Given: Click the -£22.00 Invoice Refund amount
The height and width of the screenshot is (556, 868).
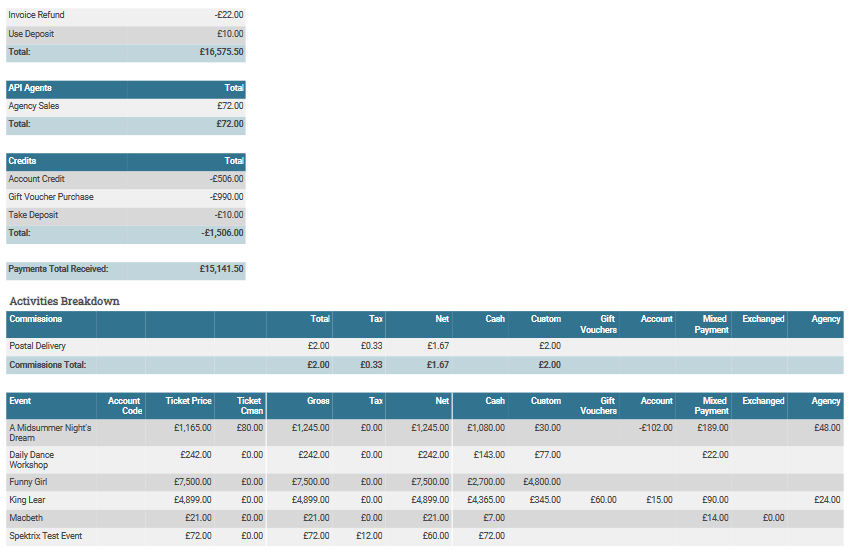Looking at the screenshot, I should click(229, 15).
